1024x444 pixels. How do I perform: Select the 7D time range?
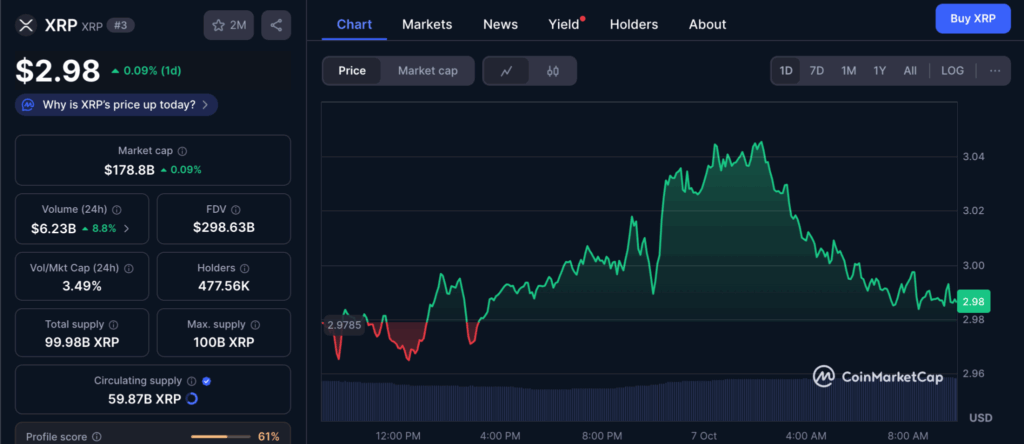tap(816, 71)
